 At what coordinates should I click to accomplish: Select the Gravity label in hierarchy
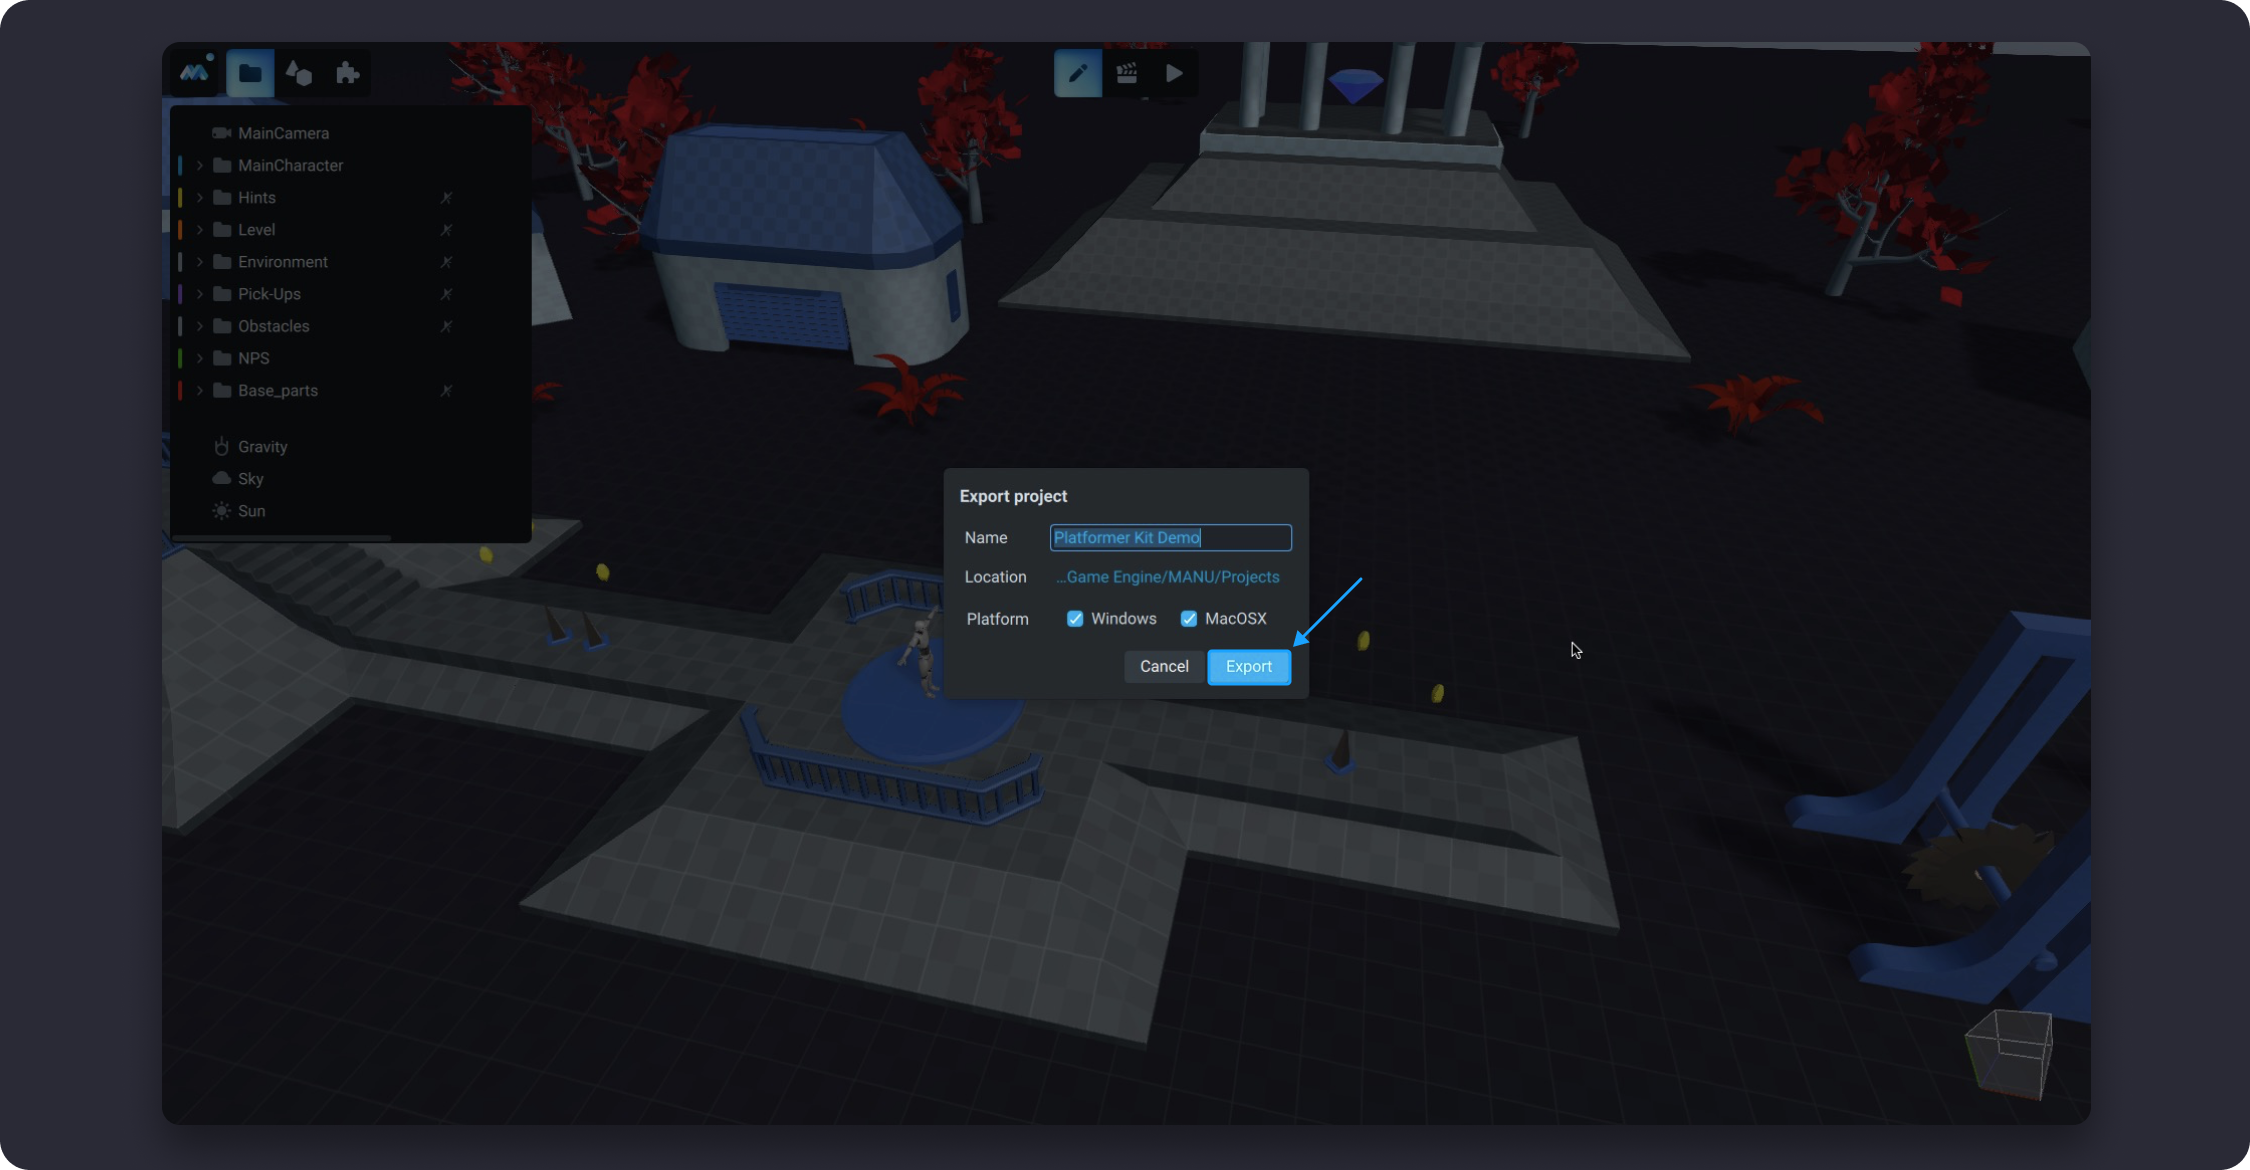pyautogui.click(x=263, y=446)
